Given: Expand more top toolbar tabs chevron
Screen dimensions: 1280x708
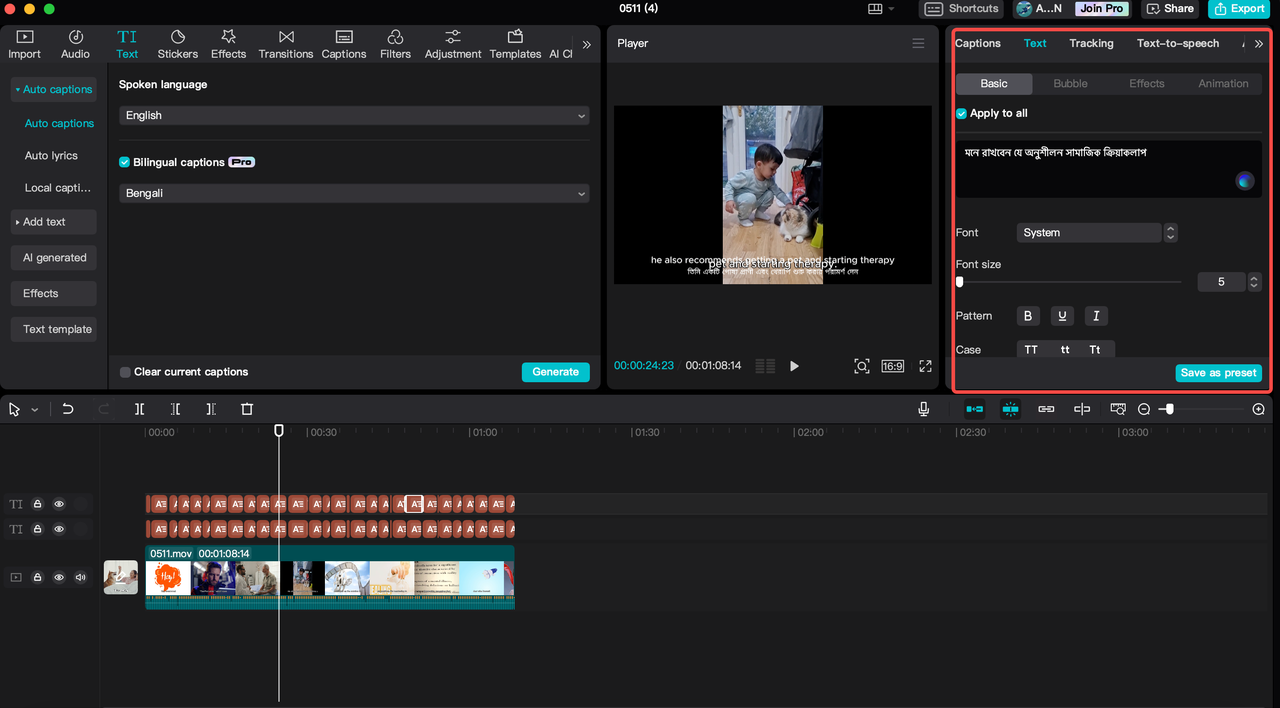Looking at the screenshot, I should pos(587,44).
